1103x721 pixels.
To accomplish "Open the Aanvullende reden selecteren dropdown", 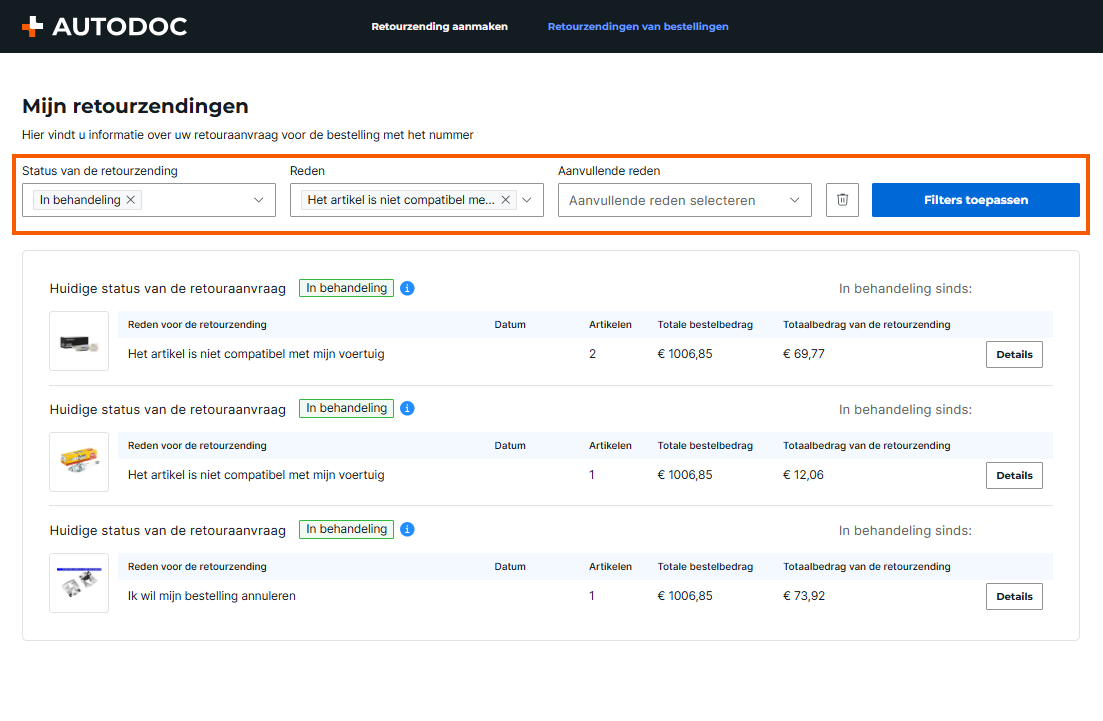I will (684, 200).
